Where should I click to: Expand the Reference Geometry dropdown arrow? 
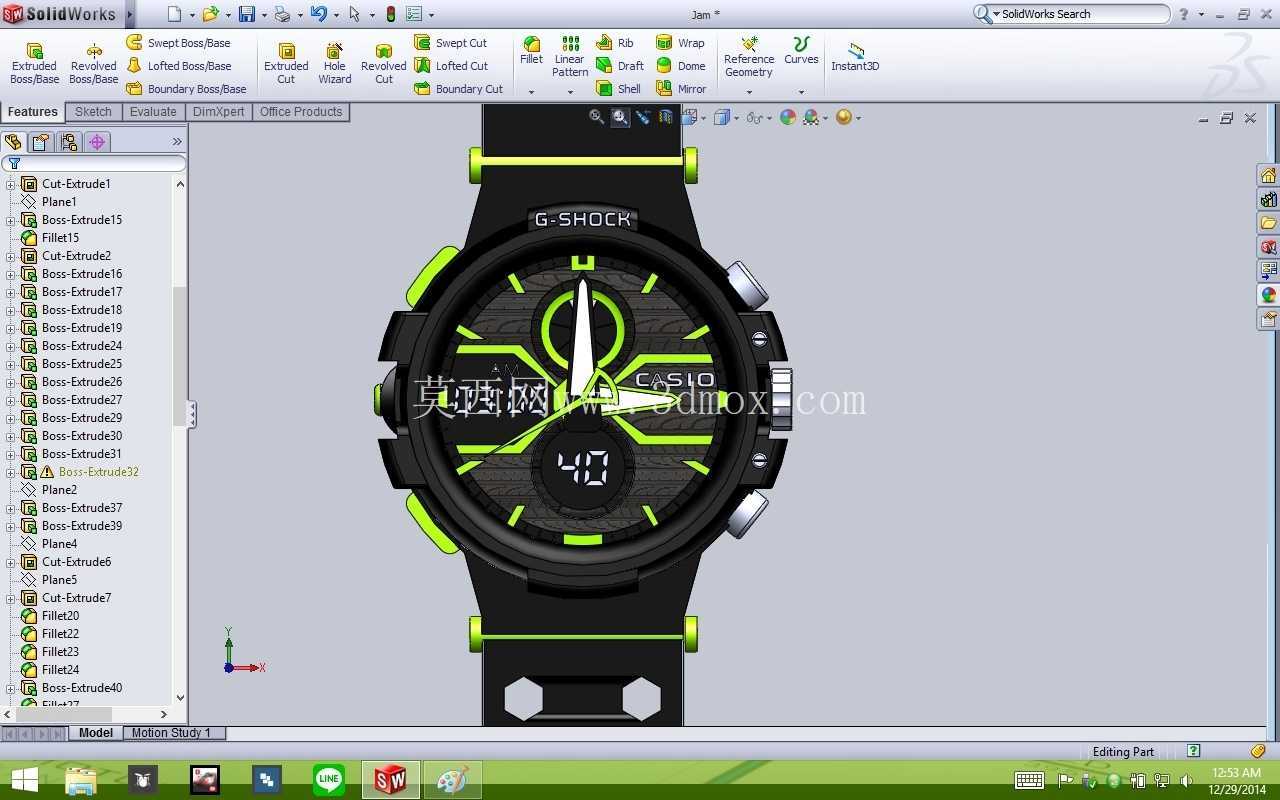point(749,92)
